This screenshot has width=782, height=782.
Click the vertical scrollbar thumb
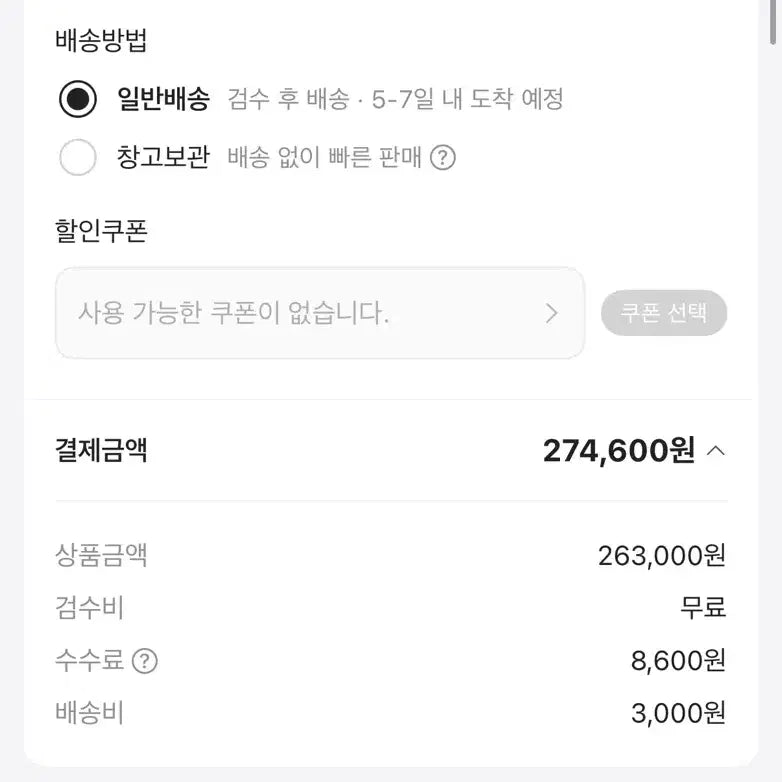773,22
